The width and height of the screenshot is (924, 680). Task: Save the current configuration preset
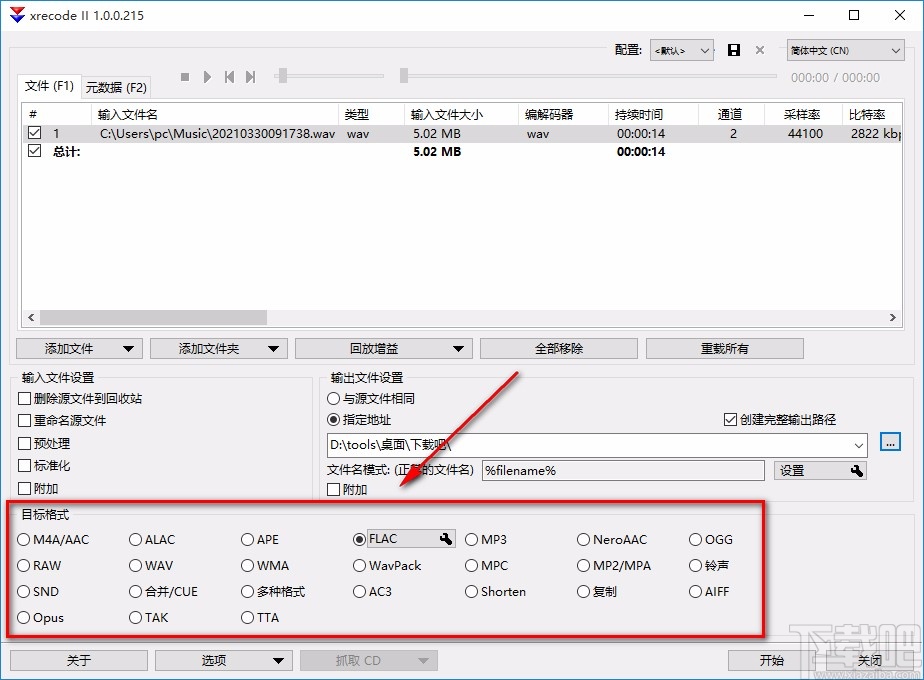click(734, 50)
